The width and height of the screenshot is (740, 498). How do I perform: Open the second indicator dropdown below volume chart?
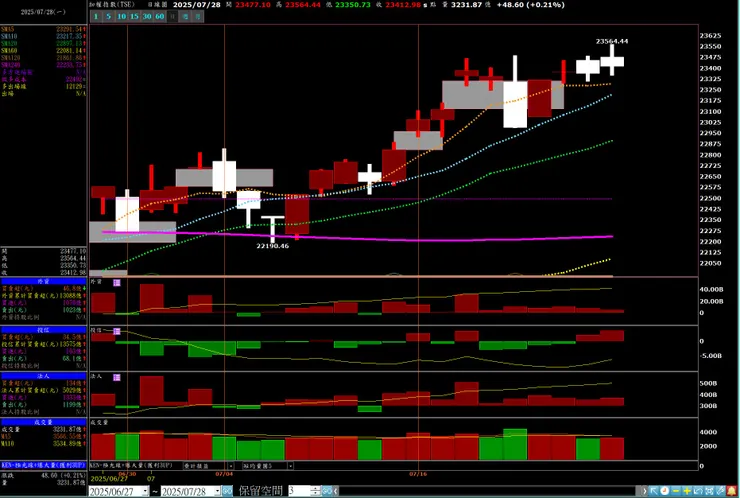pos(290,466)
